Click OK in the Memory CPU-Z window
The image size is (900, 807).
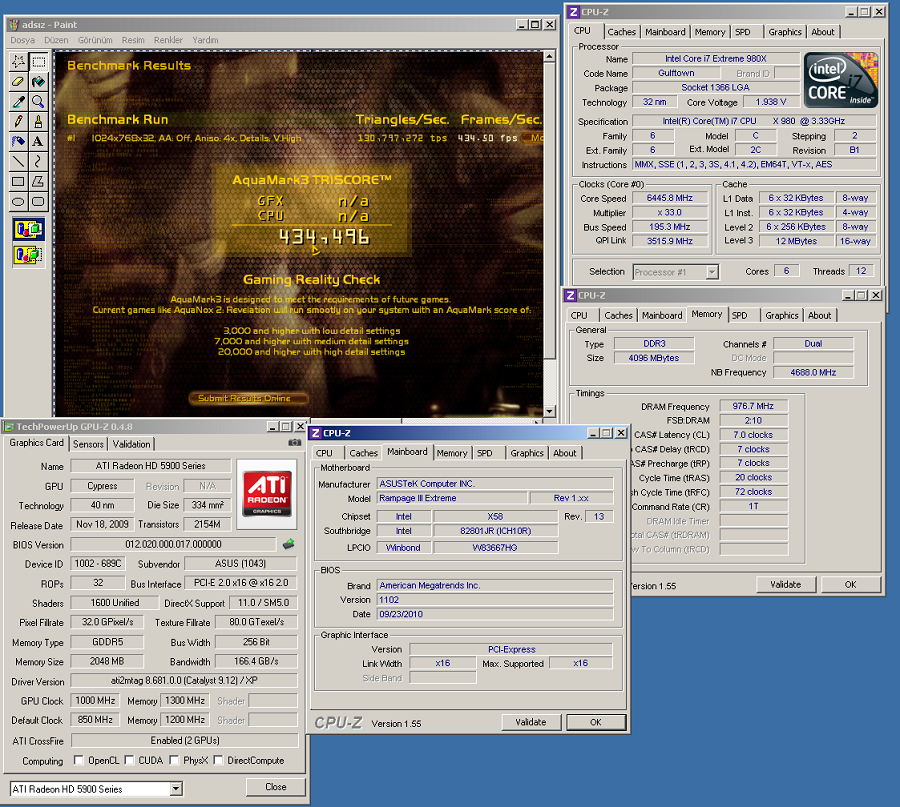point(851,584)
